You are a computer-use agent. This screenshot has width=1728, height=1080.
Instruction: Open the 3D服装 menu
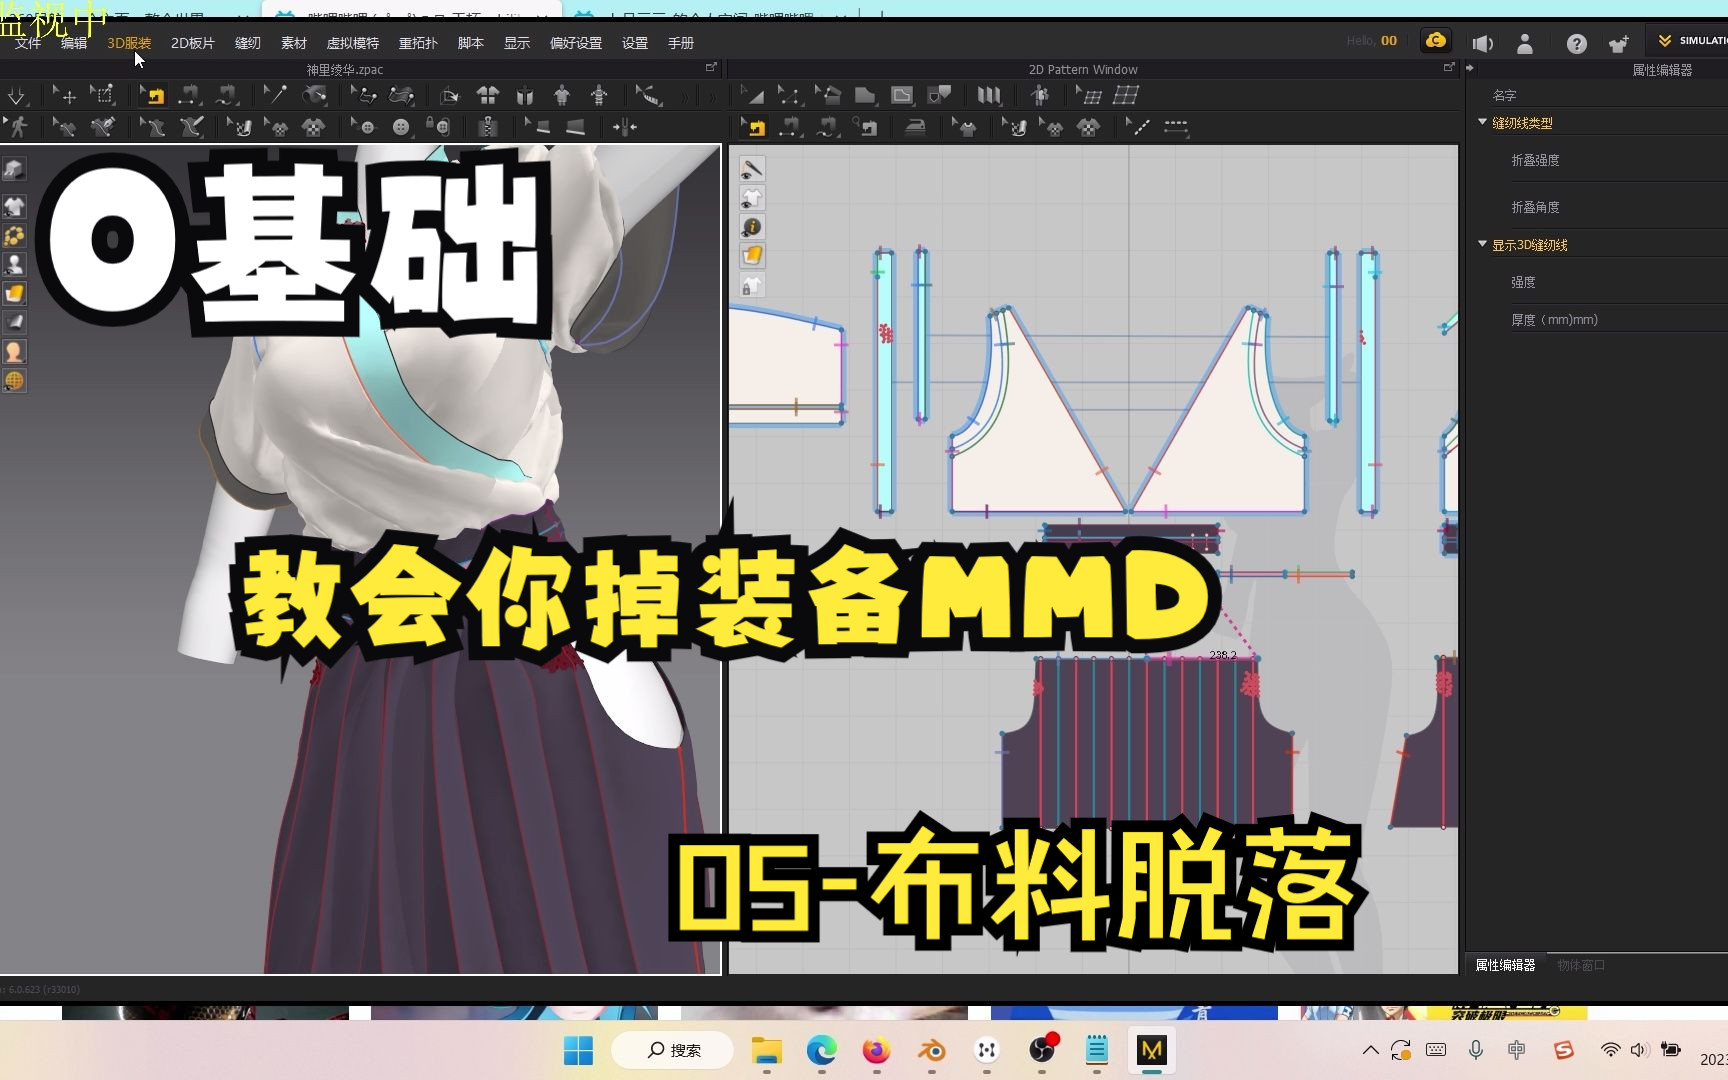click(130, 43)
